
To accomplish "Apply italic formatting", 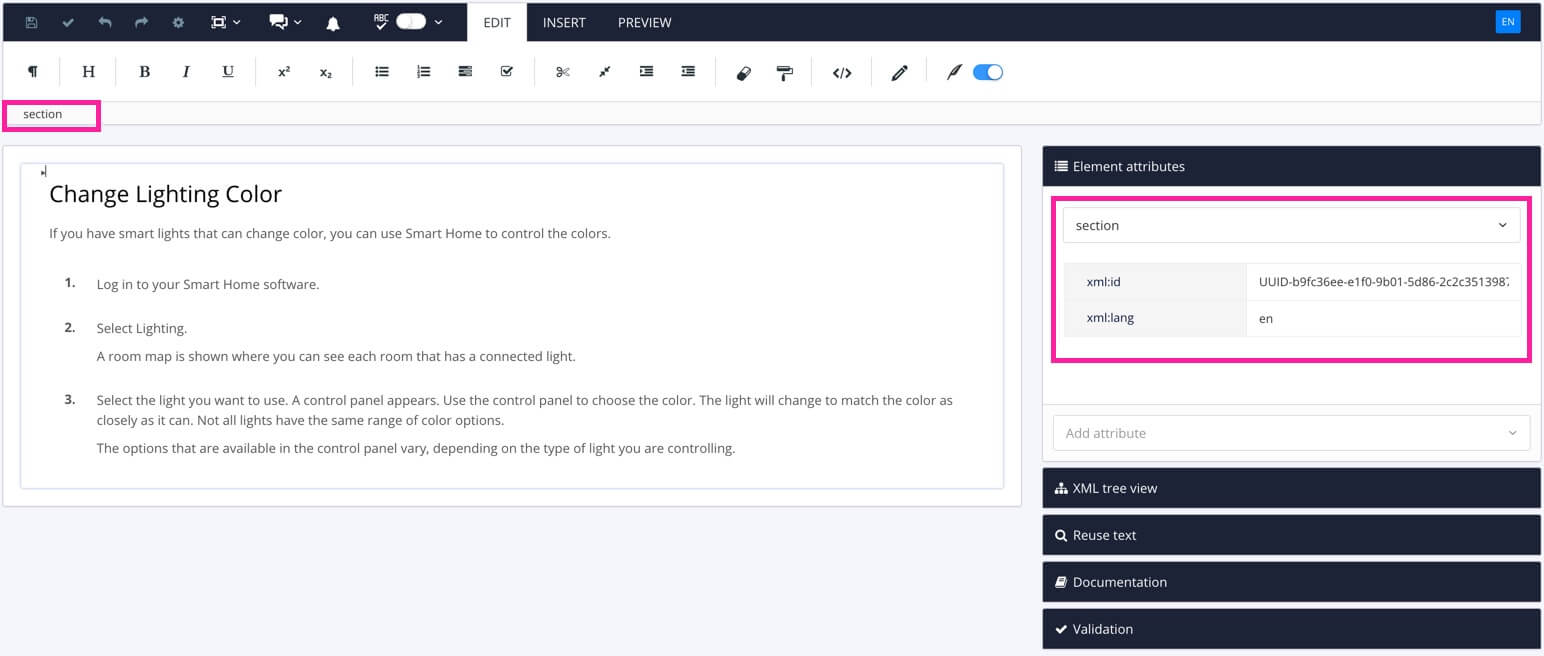I will [185, 71].
